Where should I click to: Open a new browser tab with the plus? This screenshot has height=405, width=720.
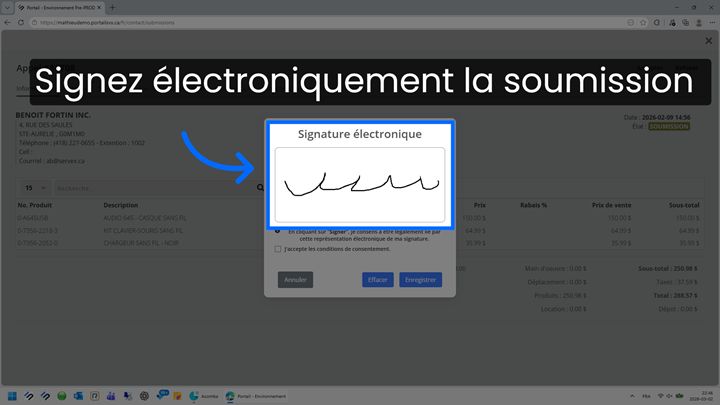112,7
